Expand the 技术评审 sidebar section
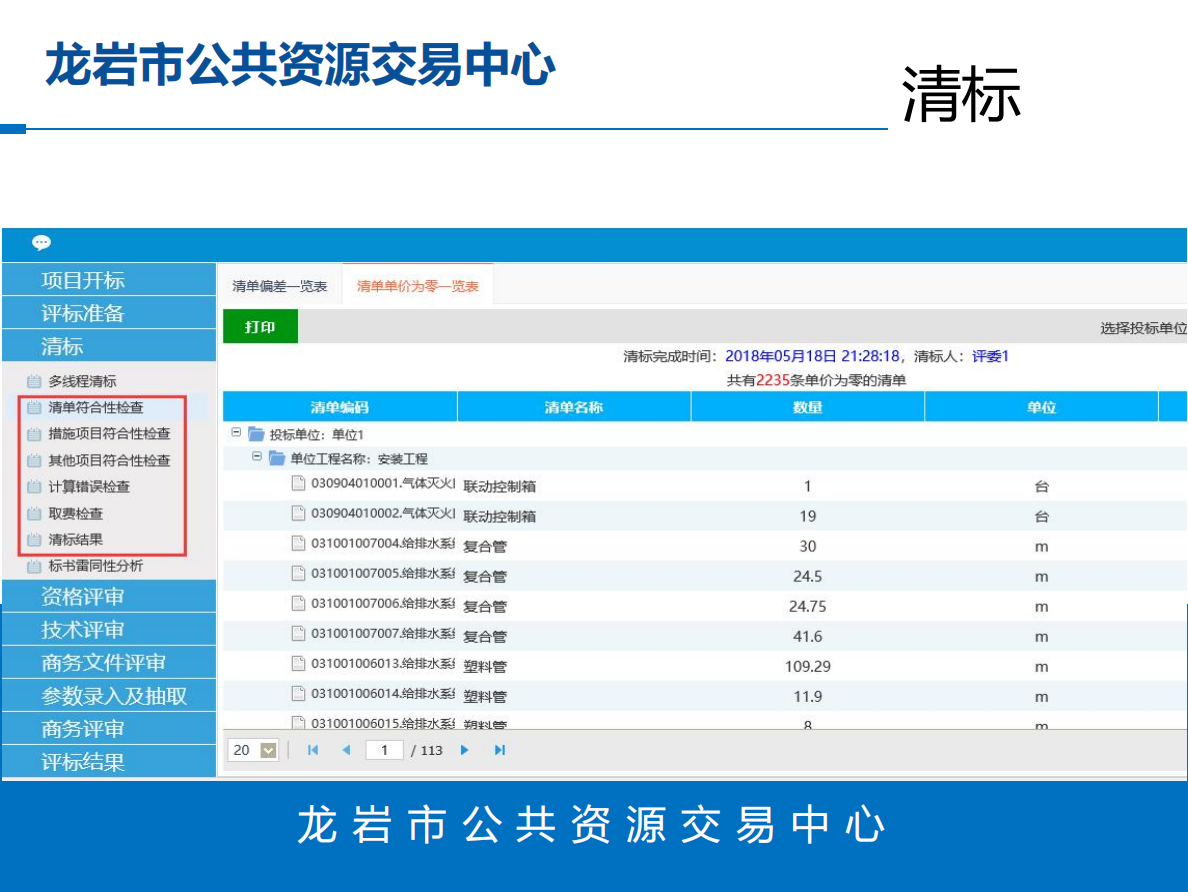Image resolution: width=1188 pixels, height=892 pixels. click(x=109, y=630)
